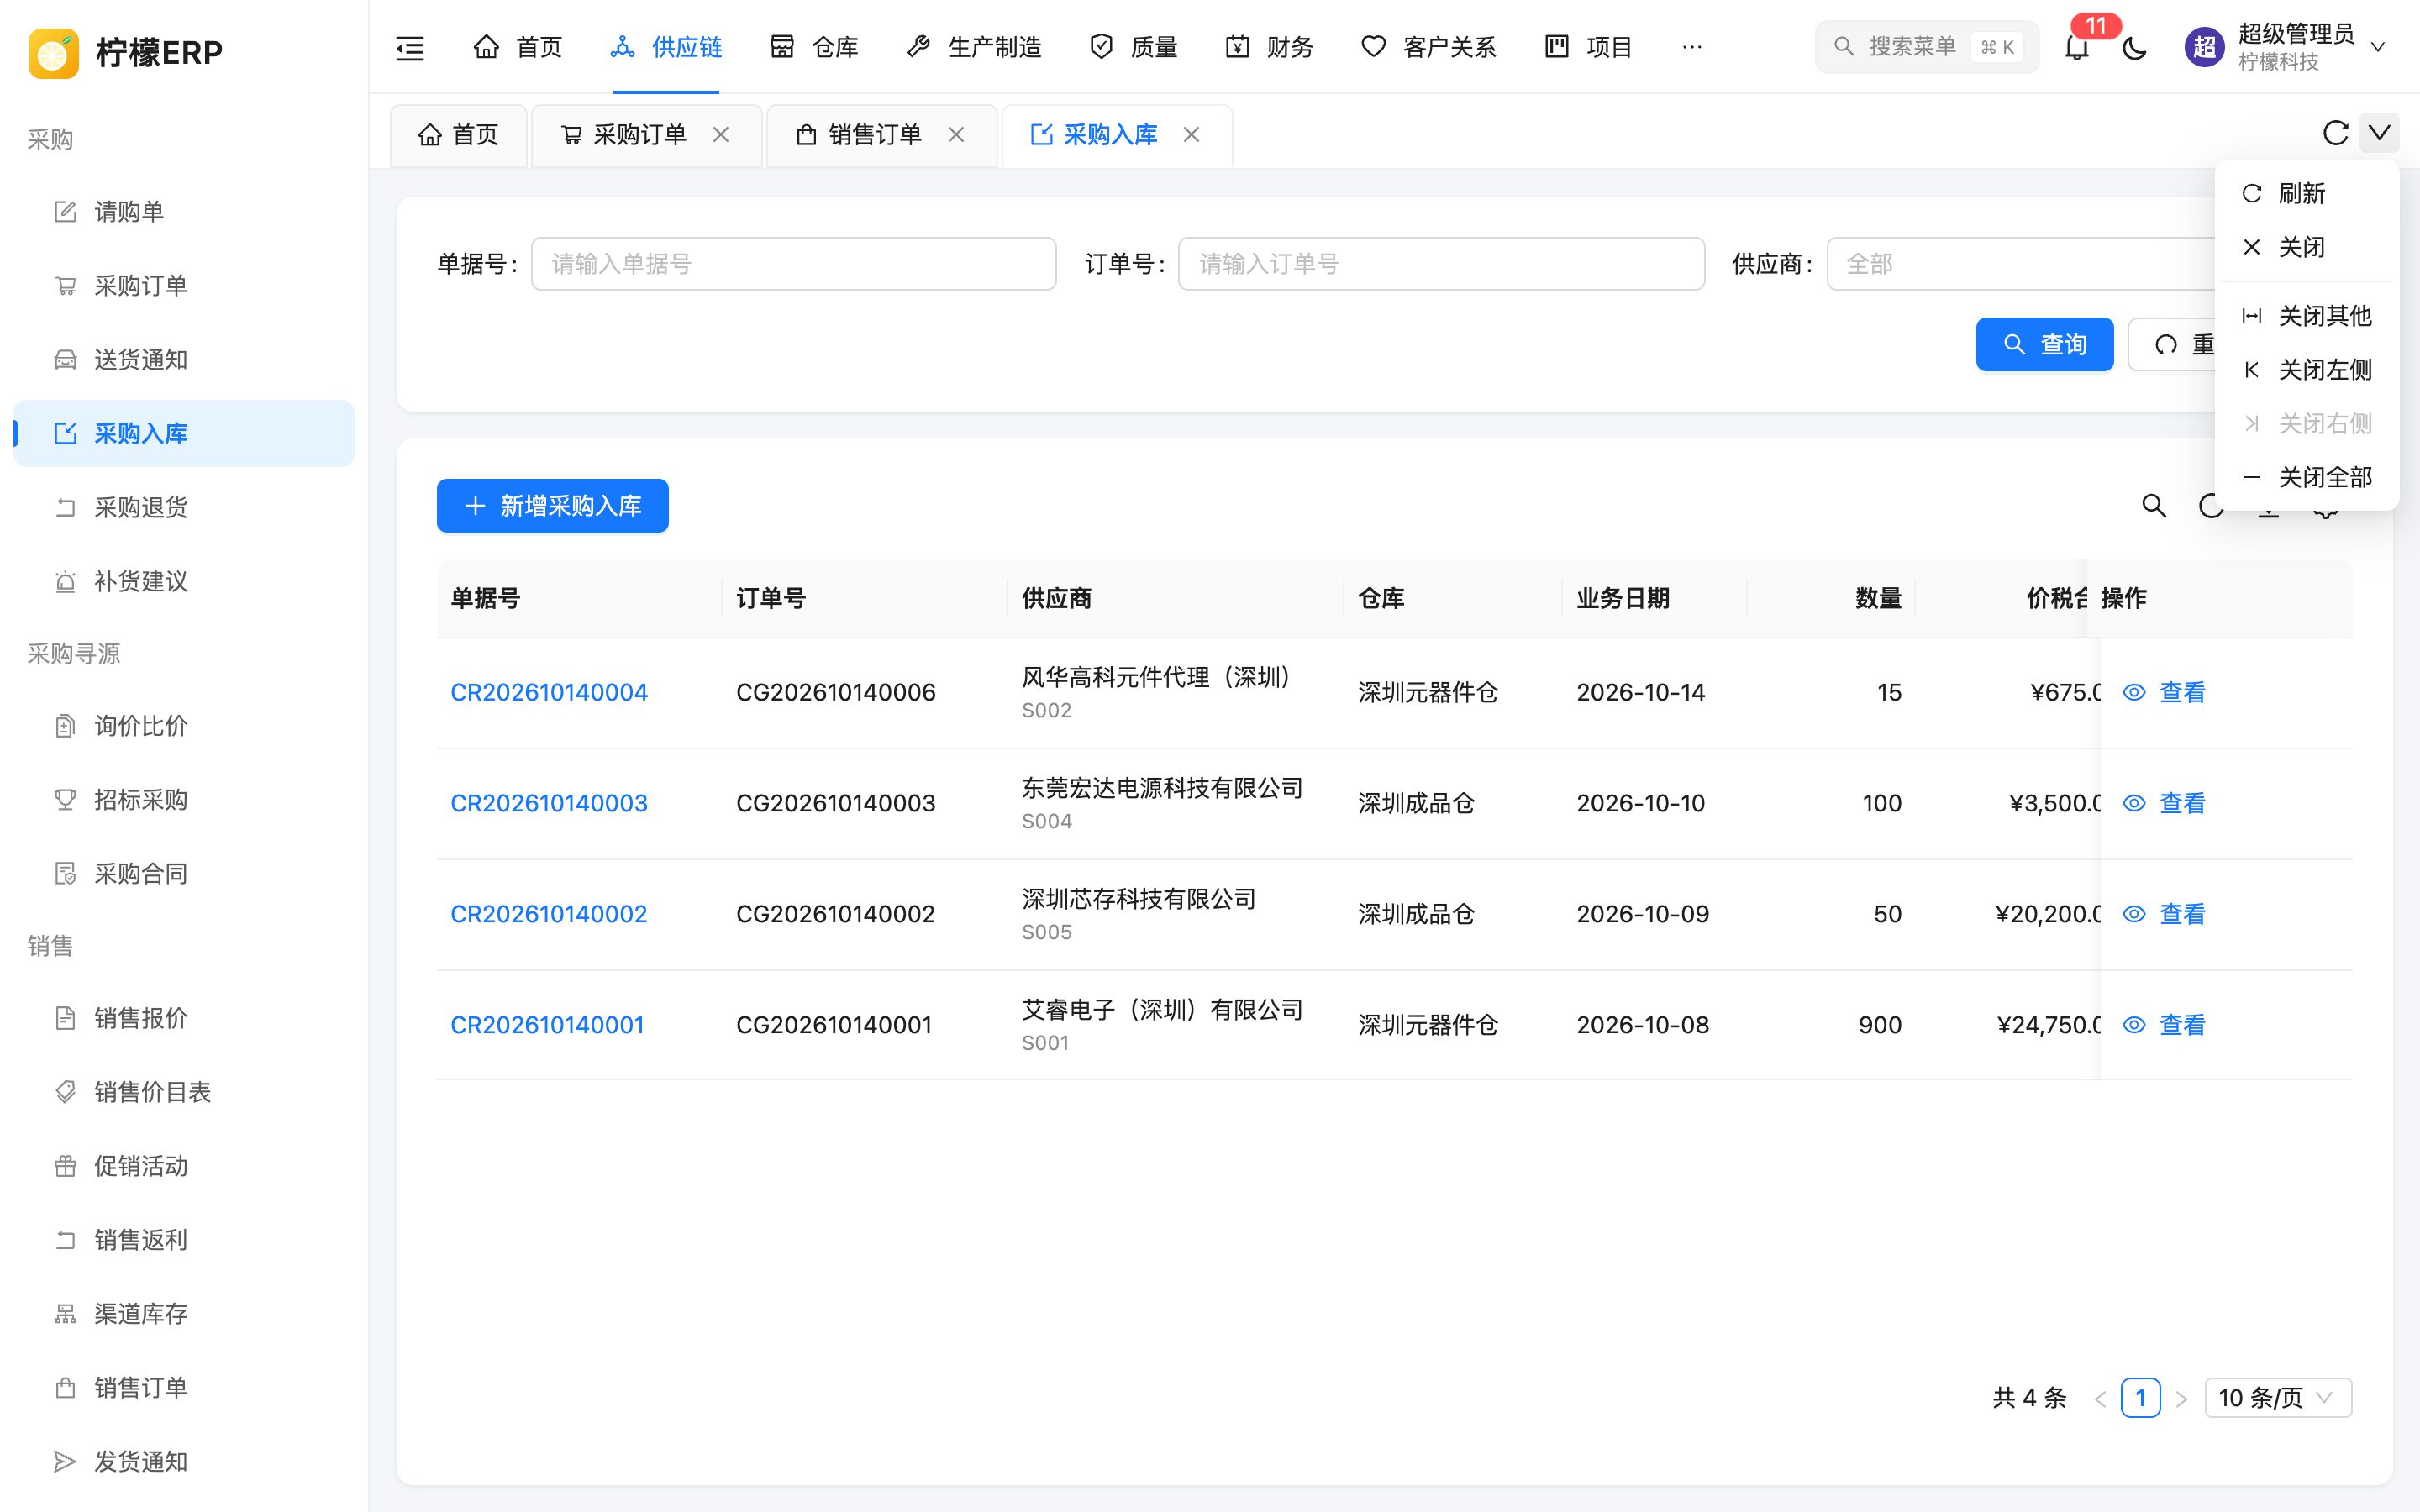2420x1512 pixels.
Task: Toggle dark mode moon icon
Action: point(2134,47)
